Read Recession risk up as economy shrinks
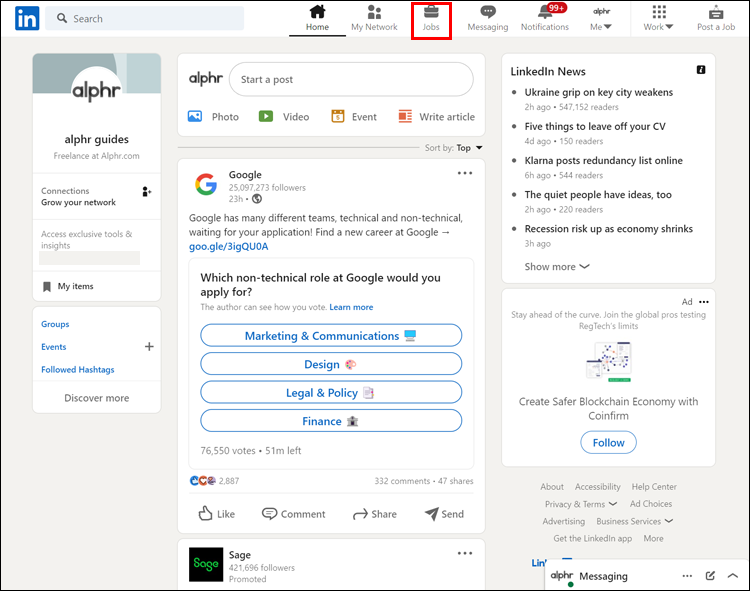This screenshot has height=591, width=750. (608, 229)
